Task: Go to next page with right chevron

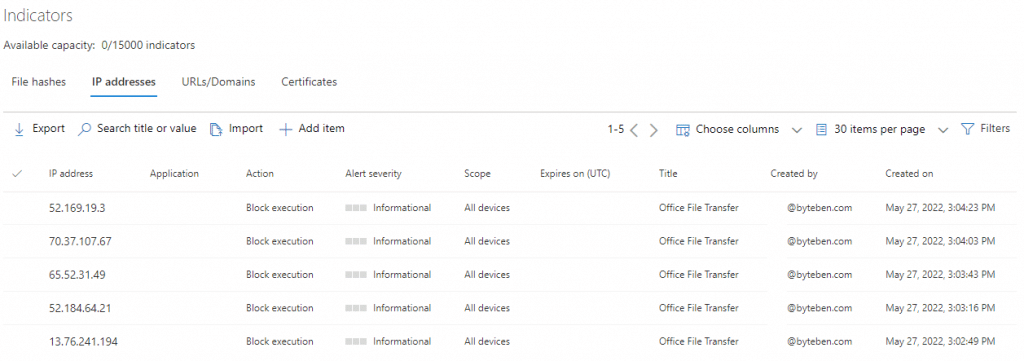Action: (653, 130)
